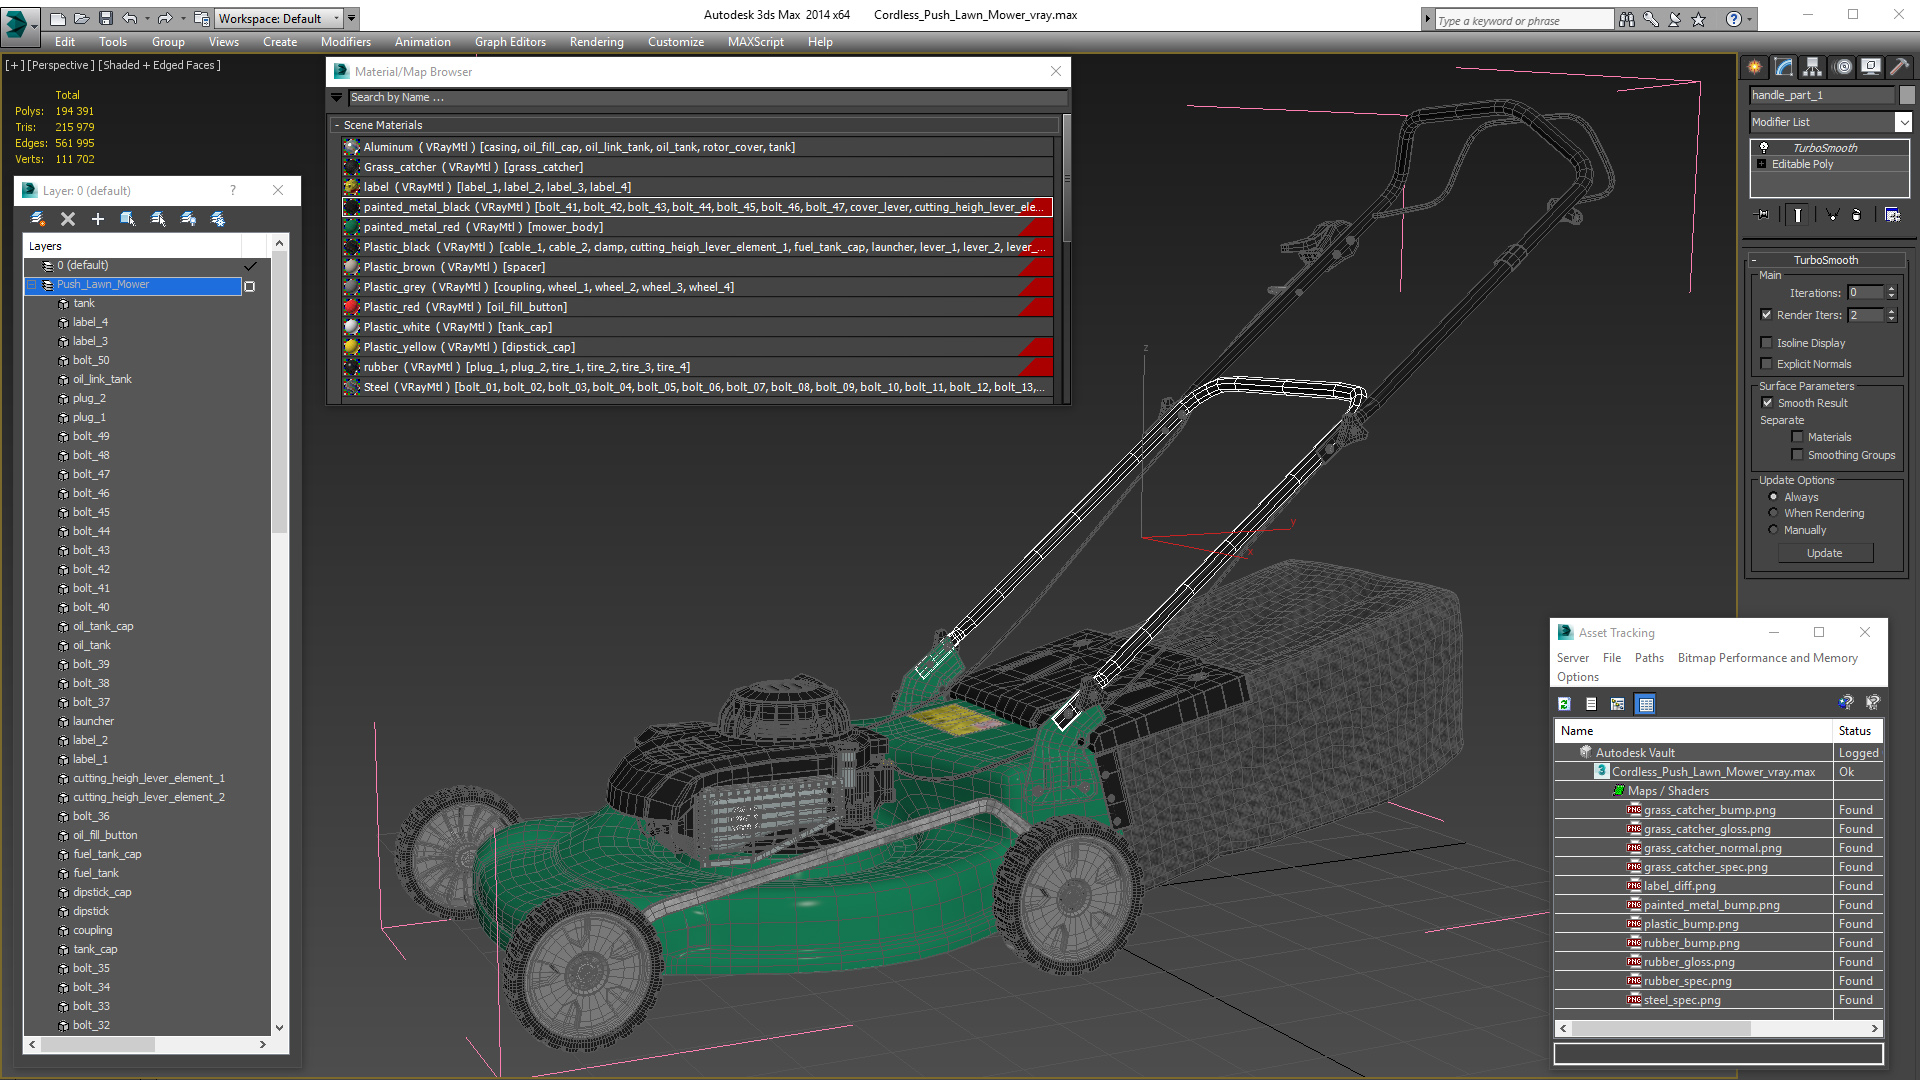Open the Workspace Default dropdown
Viewport: 1920px width, 1080px height.
coord(279,18)
